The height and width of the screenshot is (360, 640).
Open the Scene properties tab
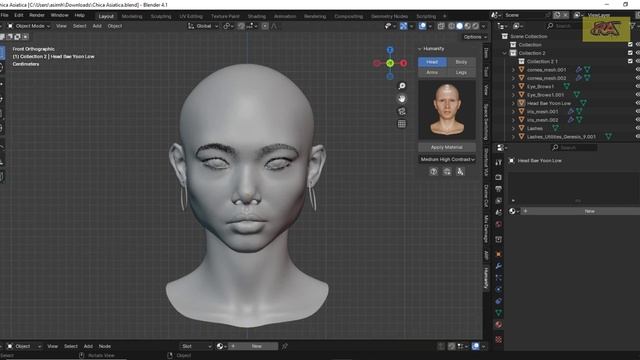498,212
